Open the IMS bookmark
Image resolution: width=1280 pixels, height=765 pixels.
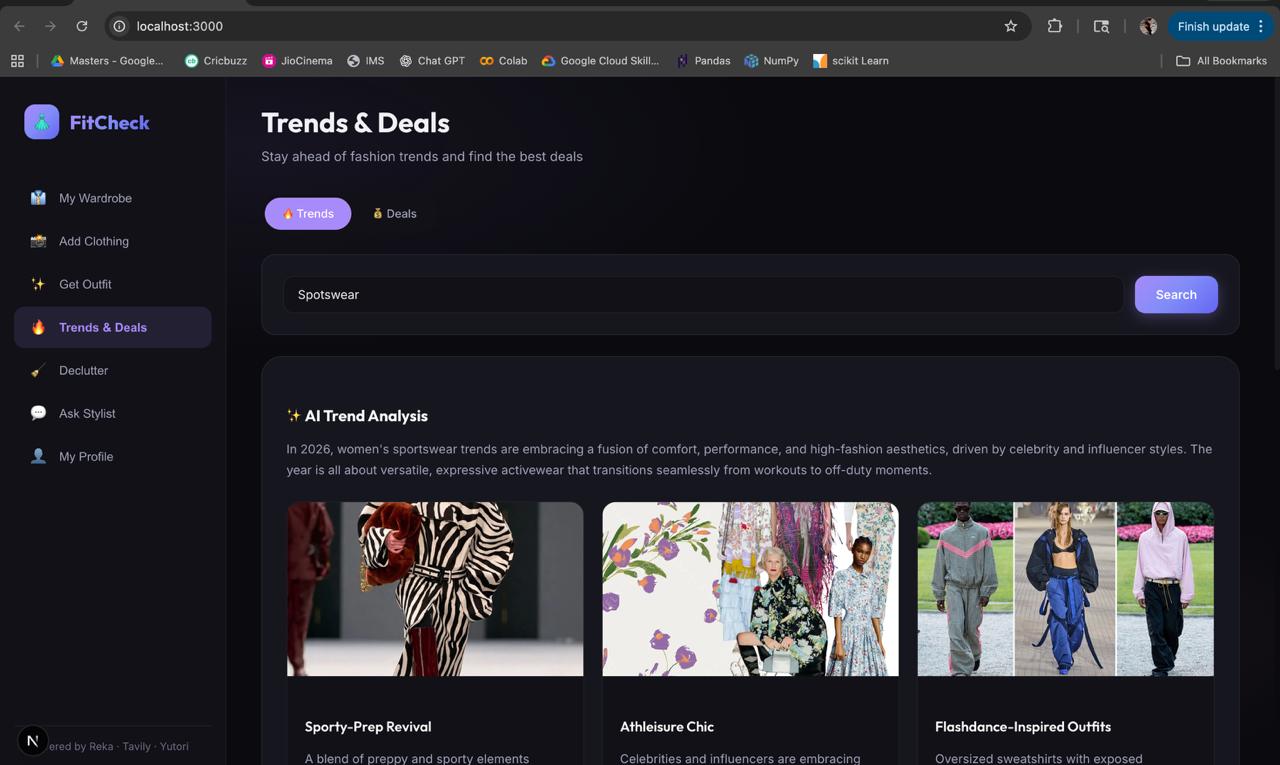click(x=365, y=61)
